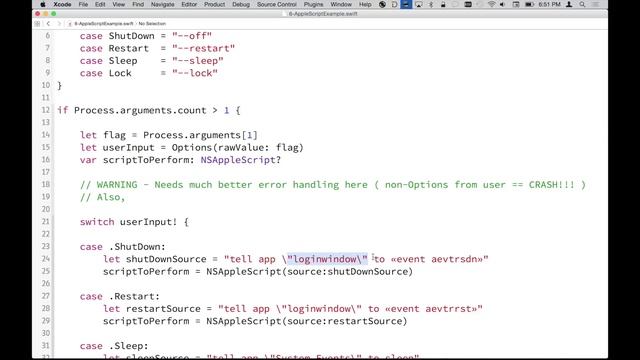Open the Editor menu
The height and width of the screenshot is (360, 640).
[x=189, y=4]
